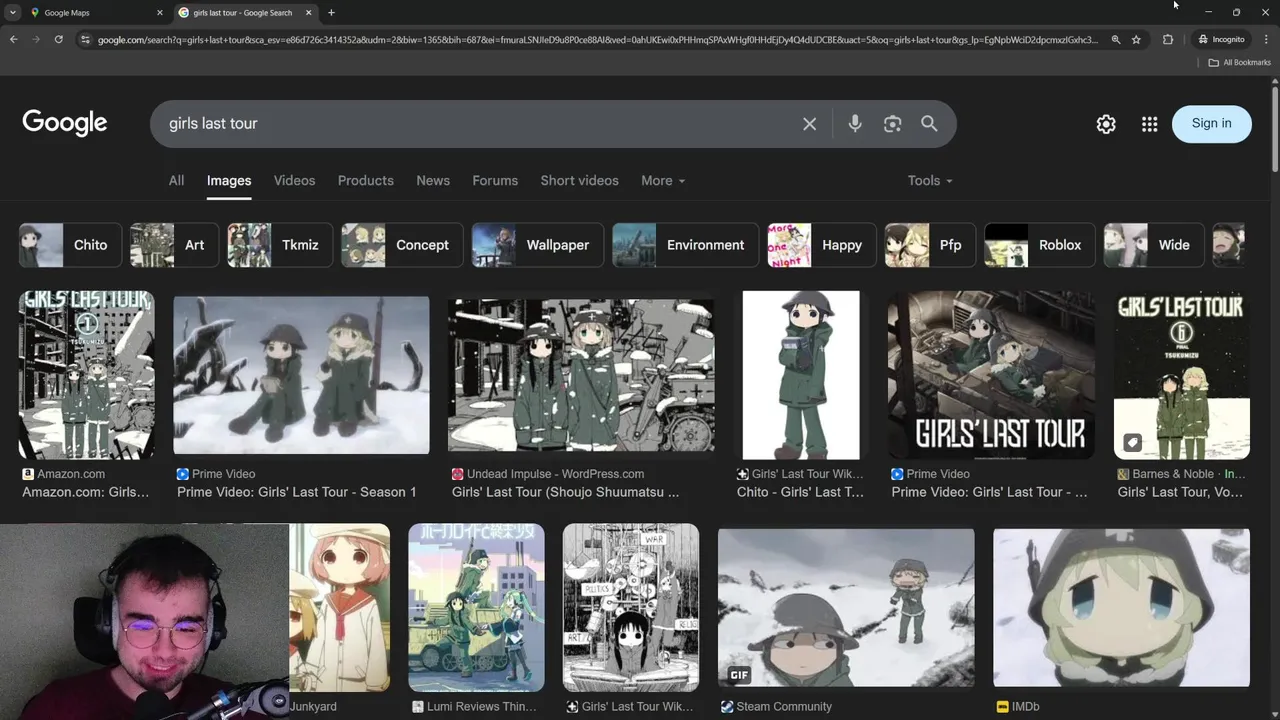Open IMDb close-up face thumbnail
This screenshot has height=720, width=1280.
pos(1121,608)
